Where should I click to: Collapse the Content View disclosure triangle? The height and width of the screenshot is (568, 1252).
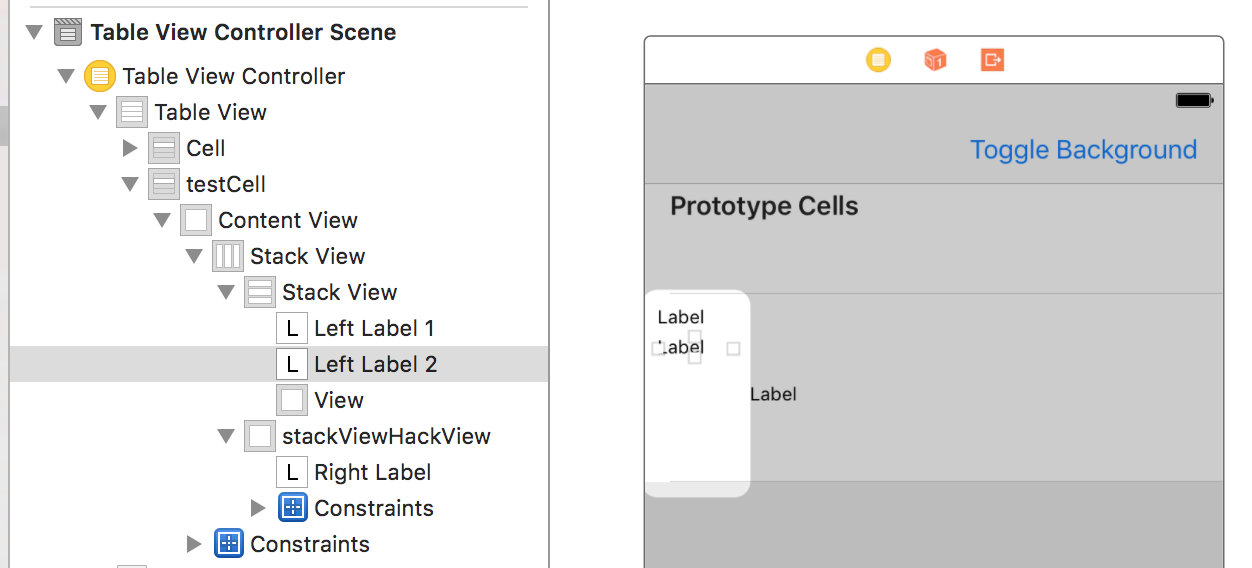click(161, 220)
